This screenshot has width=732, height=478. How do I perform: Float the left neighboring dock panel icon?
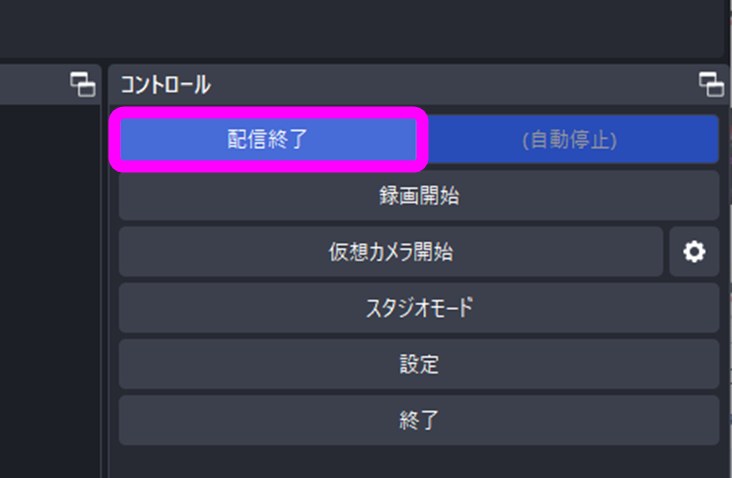[x=83, y=84]
